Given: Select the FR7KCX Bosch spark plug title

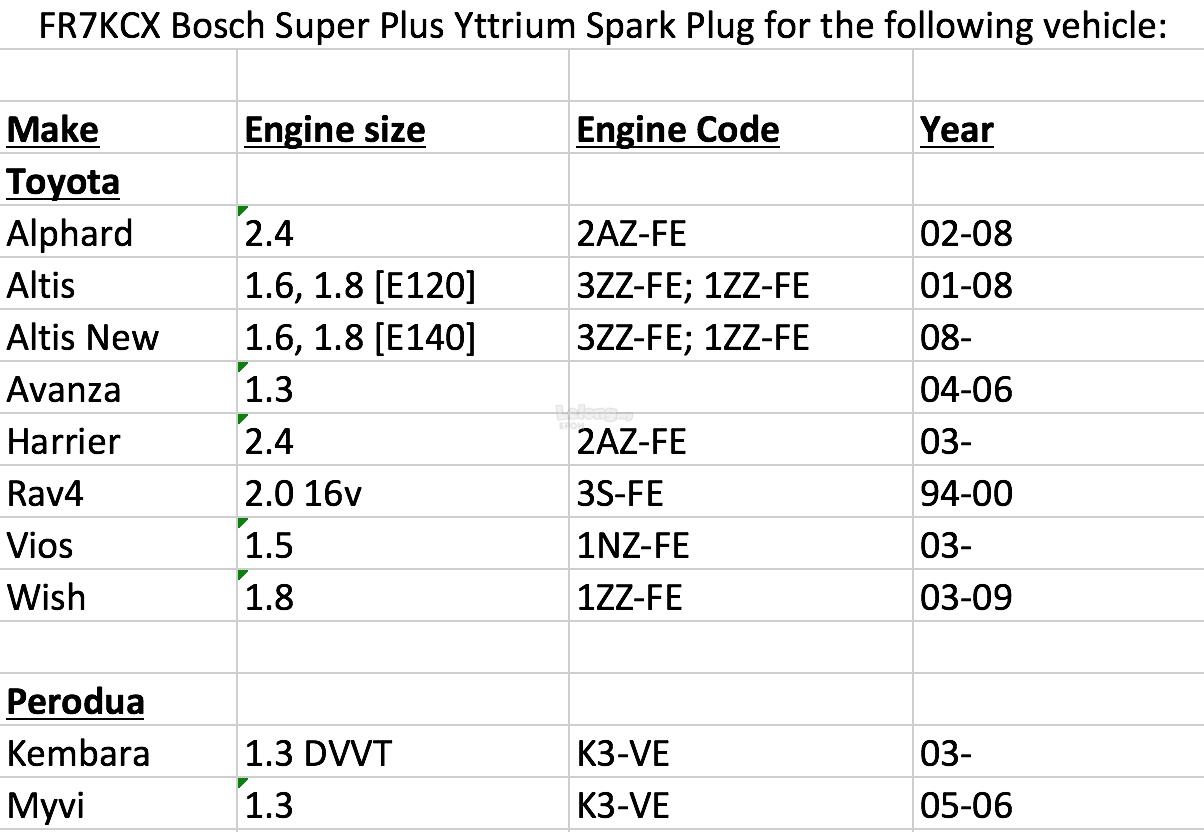Looking at the screenshot, I should [x=602, y=25].
